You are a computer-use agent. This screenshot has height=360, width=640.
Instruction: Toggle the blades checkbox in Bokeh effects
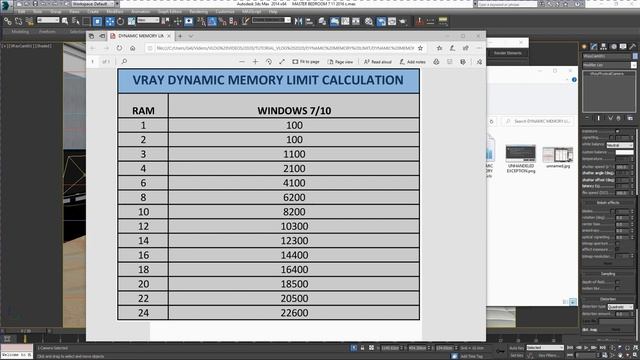coord(612,211)
